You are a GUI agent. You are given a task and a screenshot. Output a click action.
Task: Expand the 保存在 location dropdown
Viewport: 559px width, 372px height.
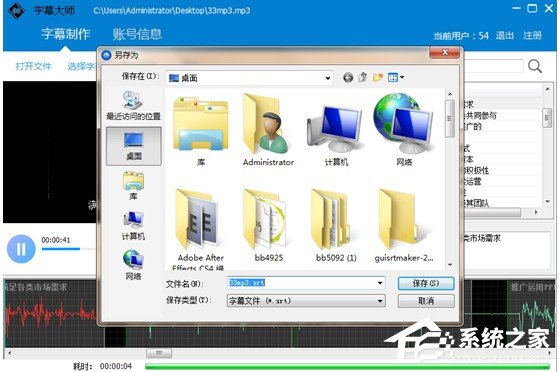pyautogui.click(x=327, y=78)
